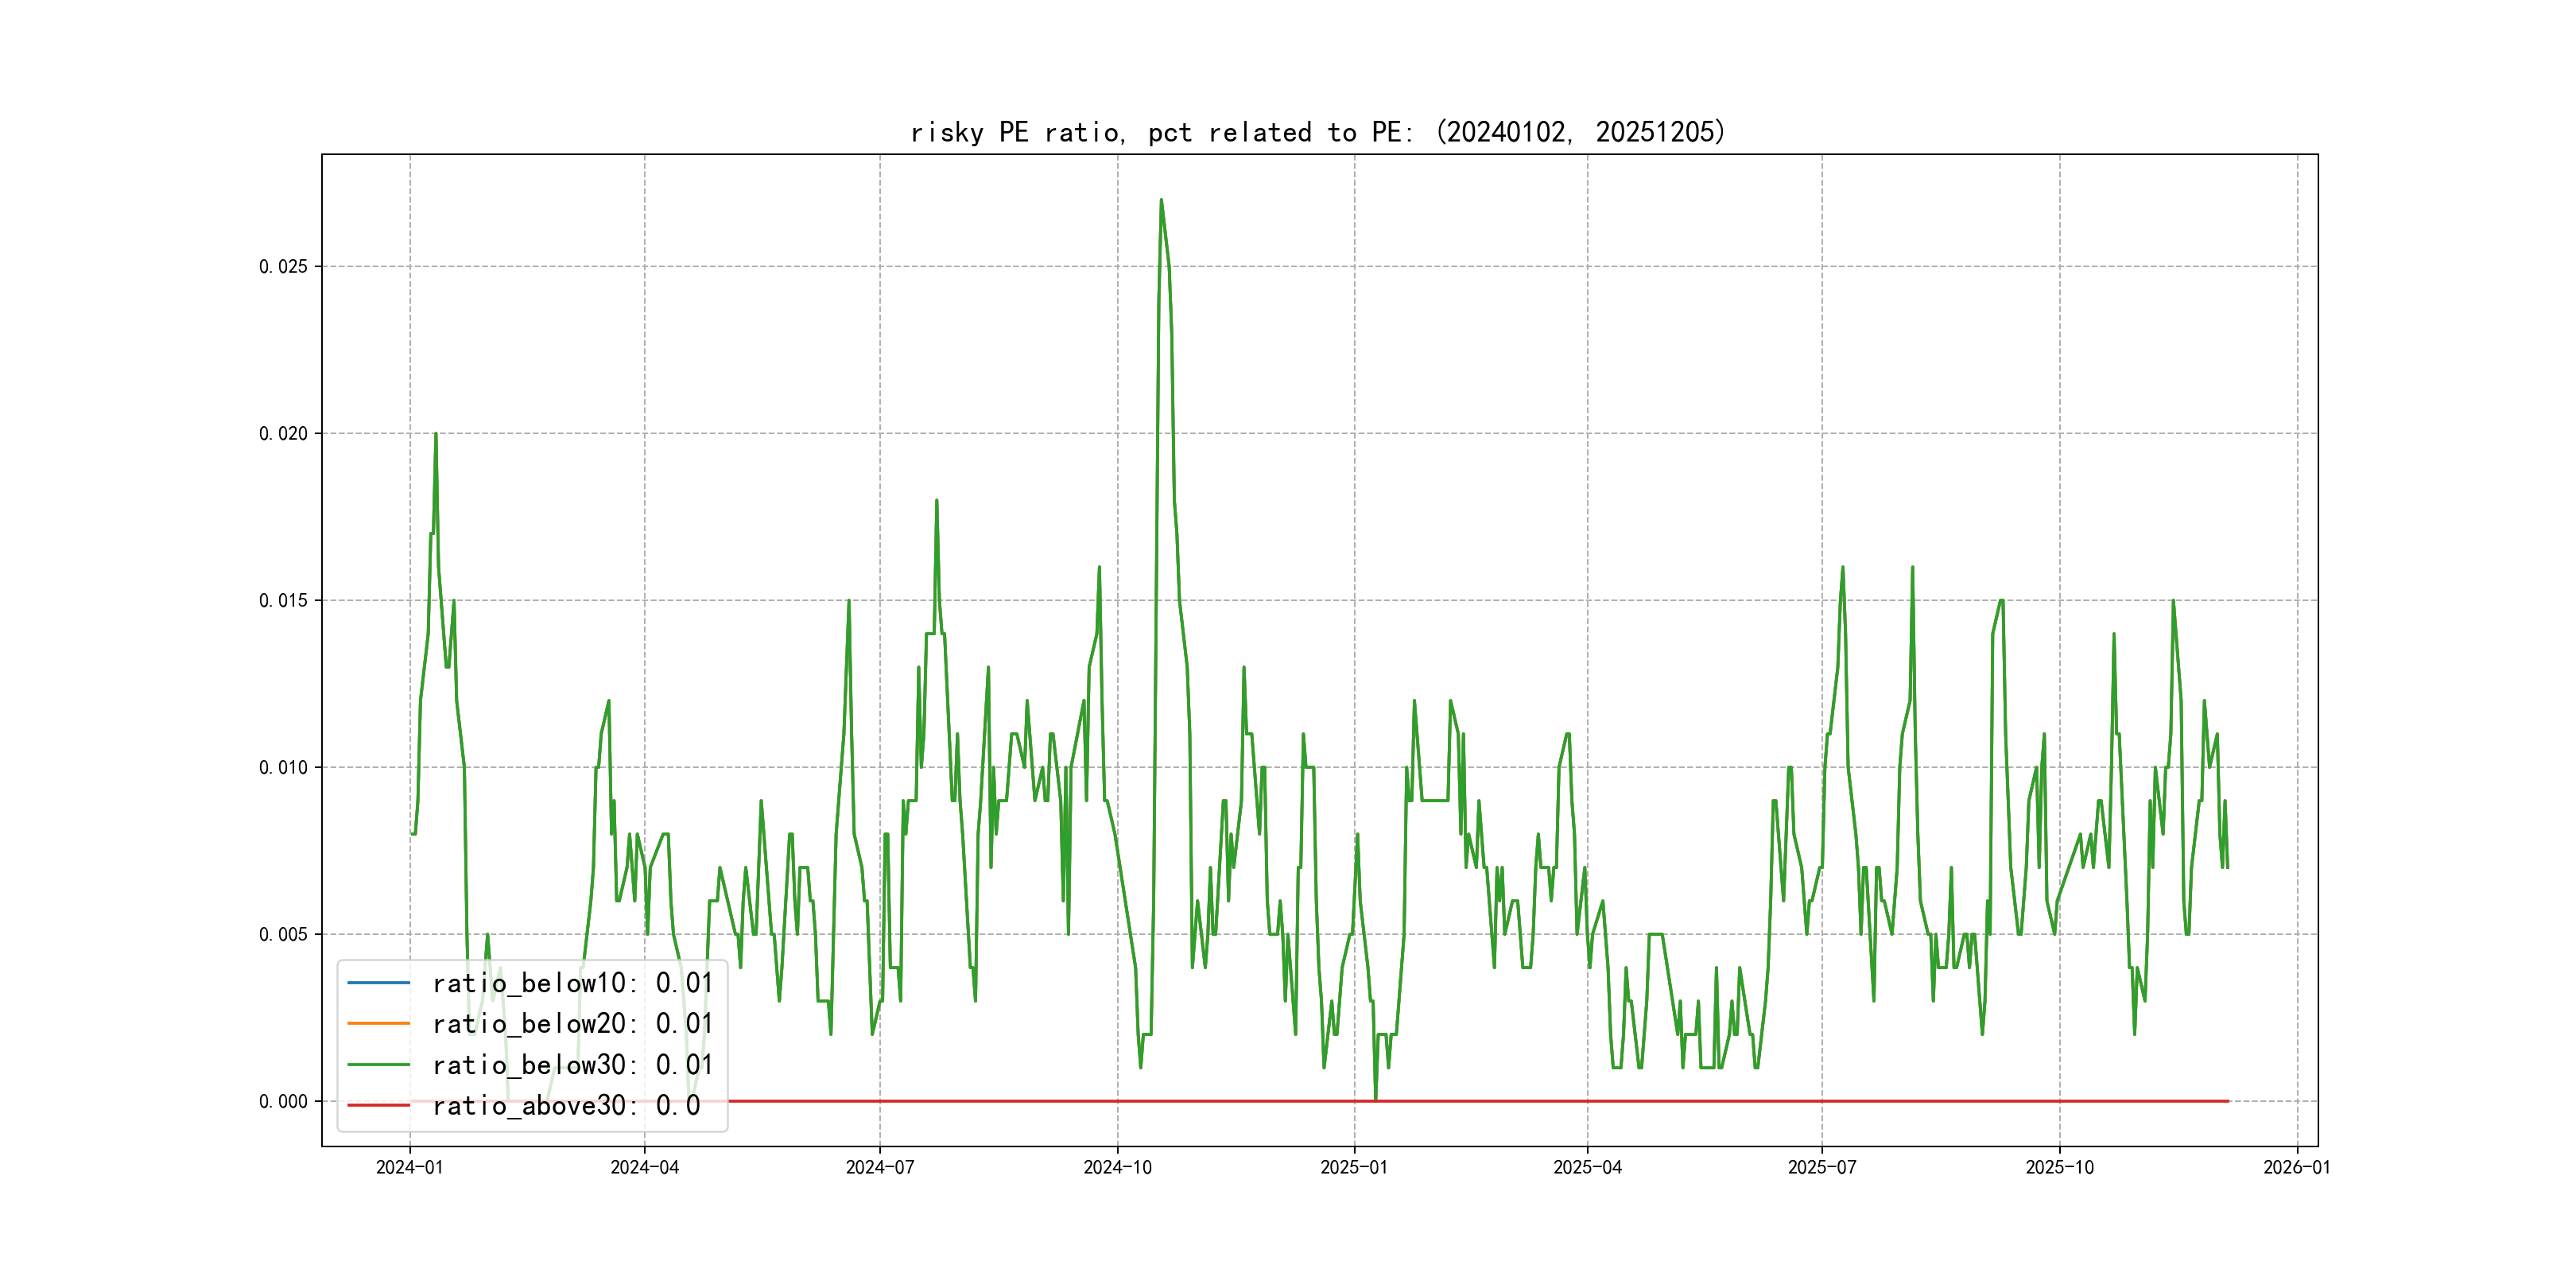Select the ratio_below10: 0.01 legend label
The height and width of the screenshot is (1288, 2576).
point(572,983)
